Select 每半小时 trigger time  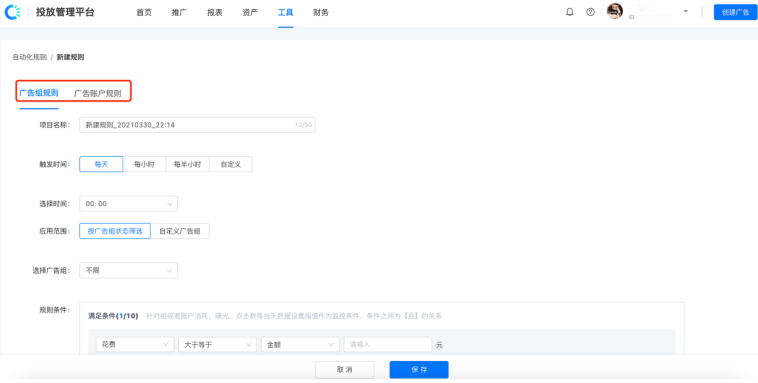pos(188,164)
